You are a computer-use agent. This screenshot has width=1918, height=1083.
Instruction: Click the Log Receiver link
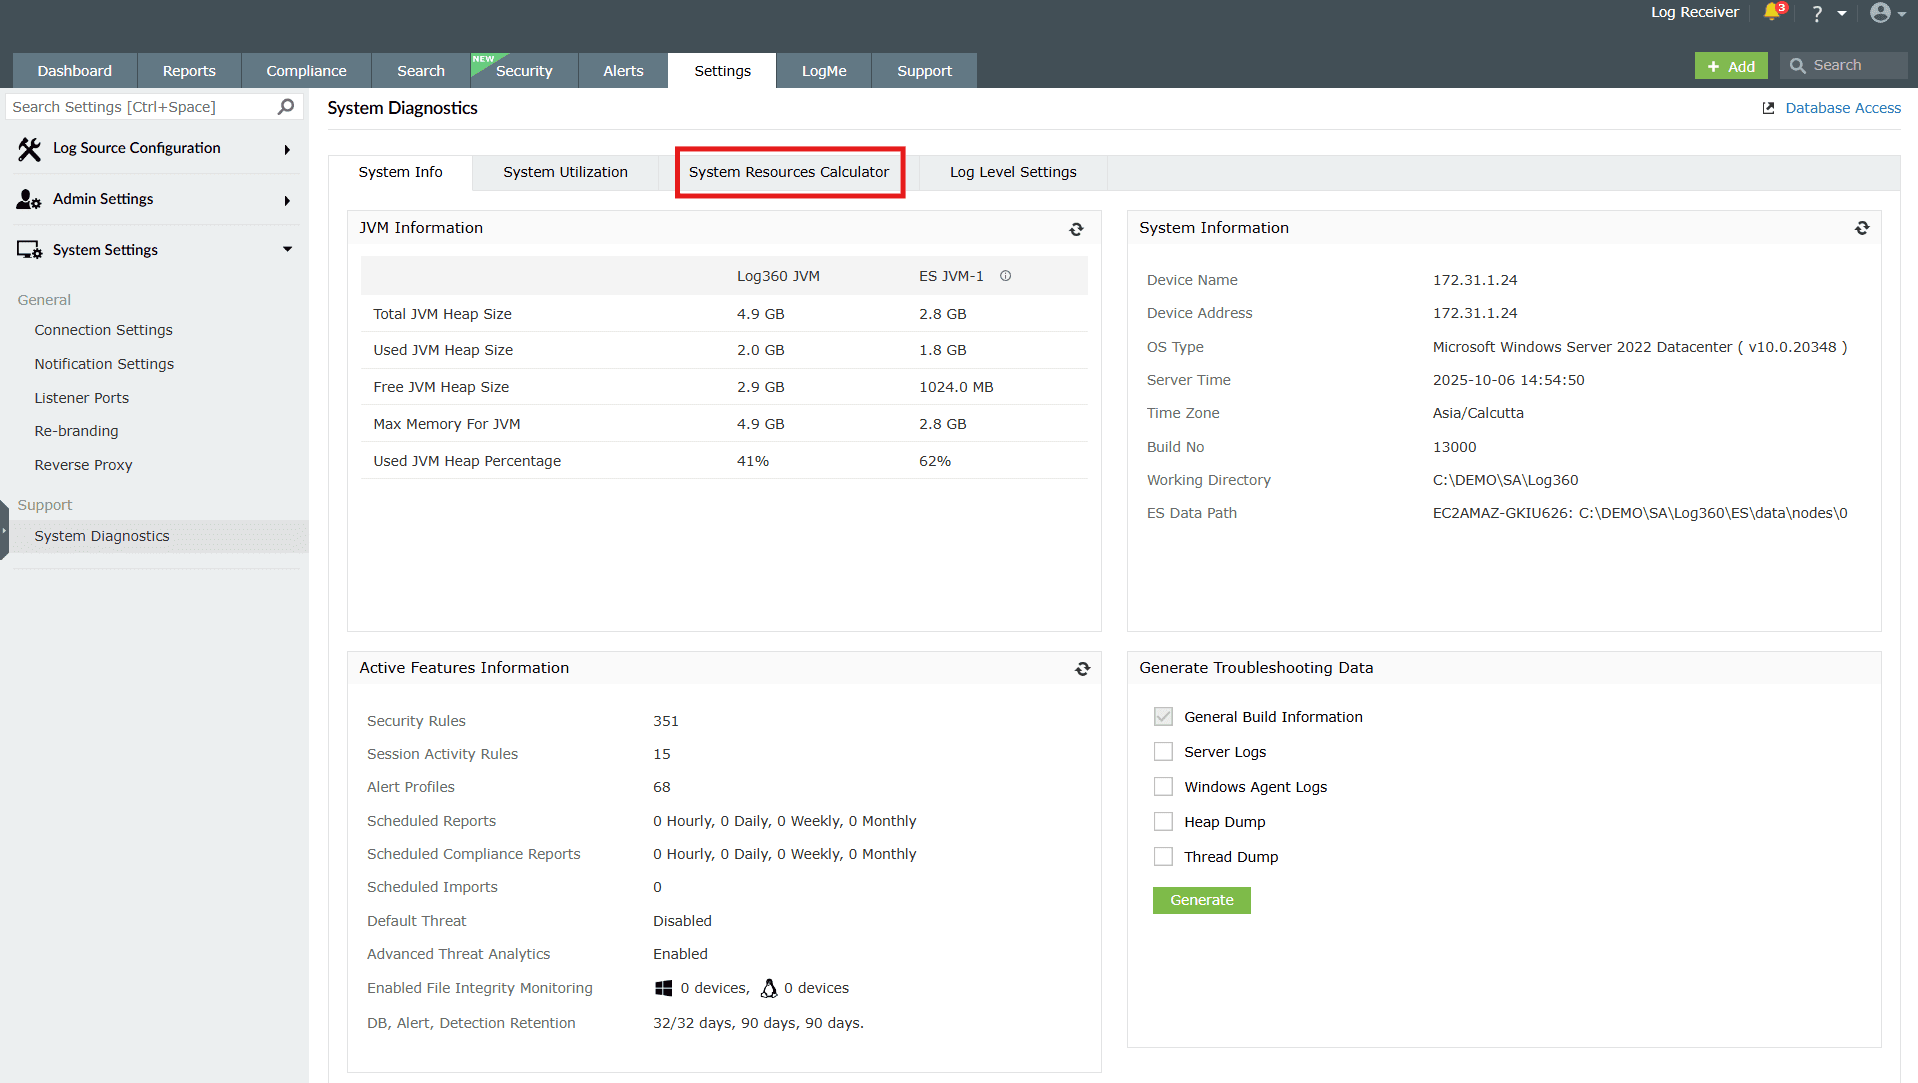(1694, 12)
